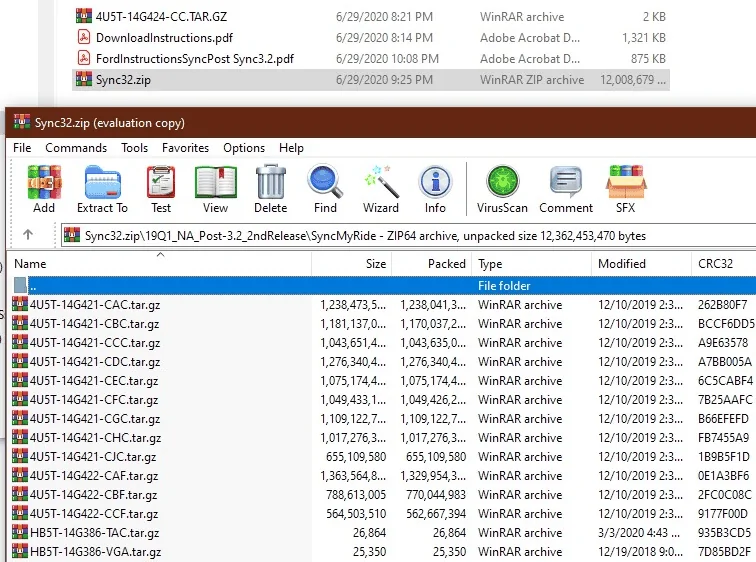Screen dimensions: 756x562
Task: Sort by the Packed column header
Action: pyautogui.click(x=432, y=264)
